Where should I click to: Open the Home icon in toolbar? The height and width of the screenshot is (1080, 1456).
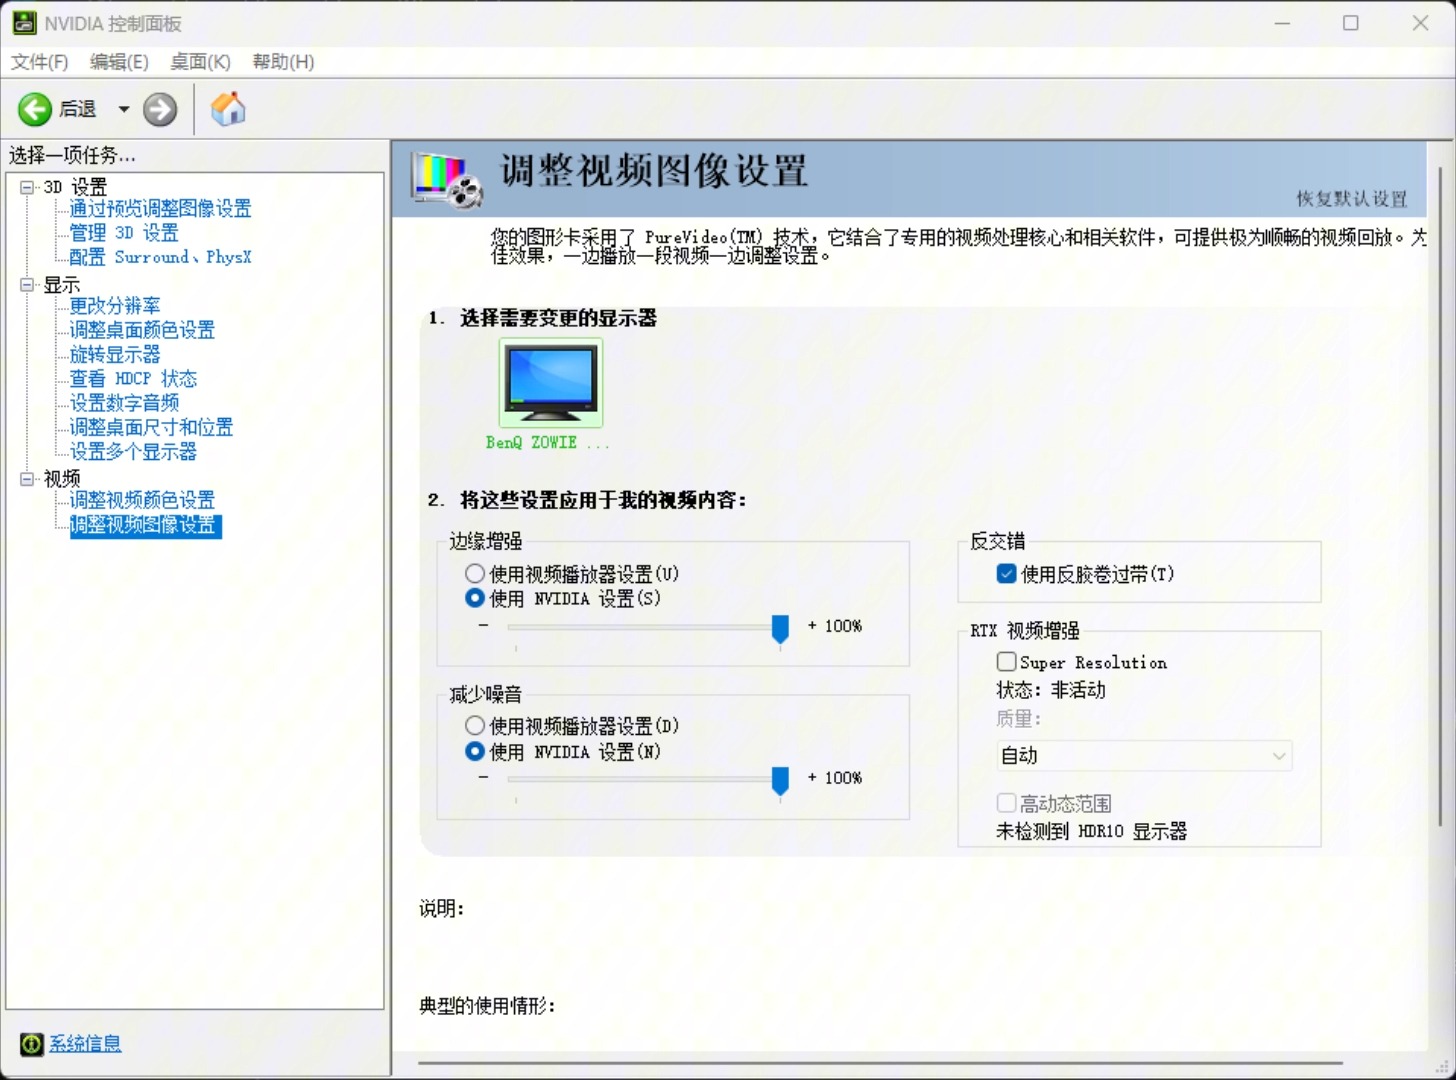pyautogui.click(x=228, y=109)
